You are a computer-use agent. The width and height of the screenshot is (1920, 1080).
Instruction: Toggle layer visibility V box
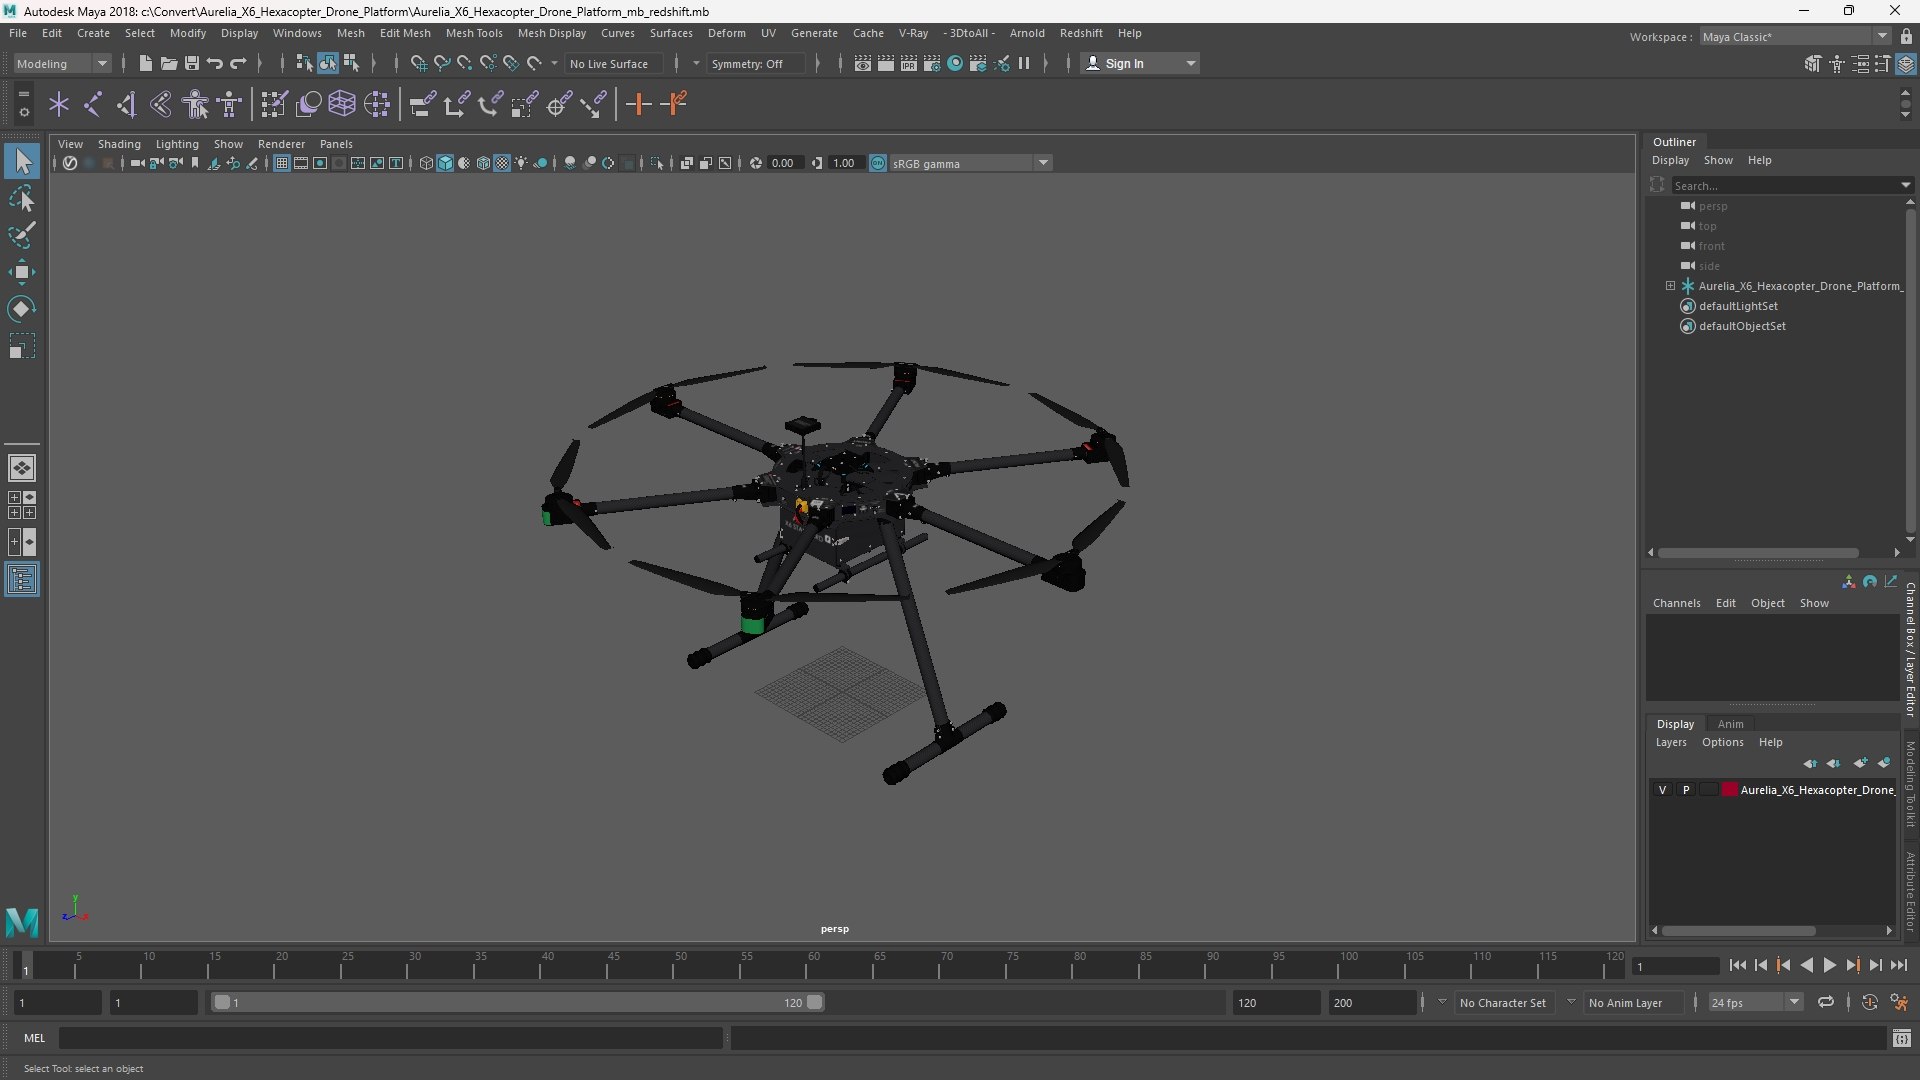point(1663,790)
